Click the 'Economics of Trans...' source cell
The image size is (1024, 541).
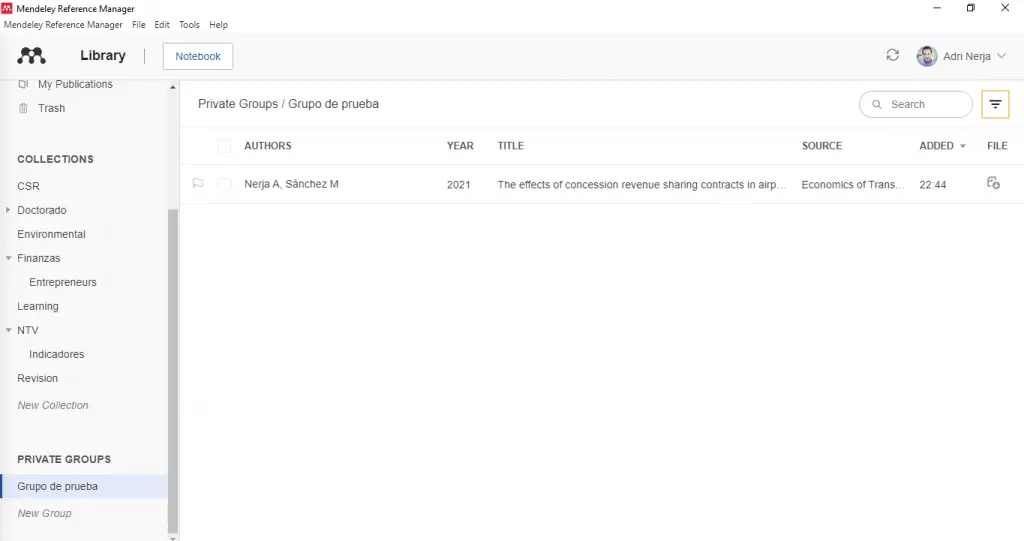click(x=853, y=184)
